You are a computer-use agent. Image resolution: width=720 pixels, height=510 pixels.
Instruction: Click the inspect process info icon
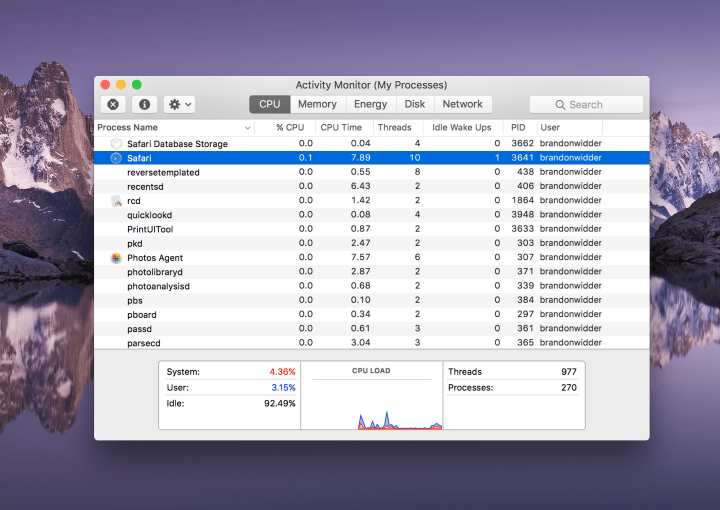pos(145,104)
